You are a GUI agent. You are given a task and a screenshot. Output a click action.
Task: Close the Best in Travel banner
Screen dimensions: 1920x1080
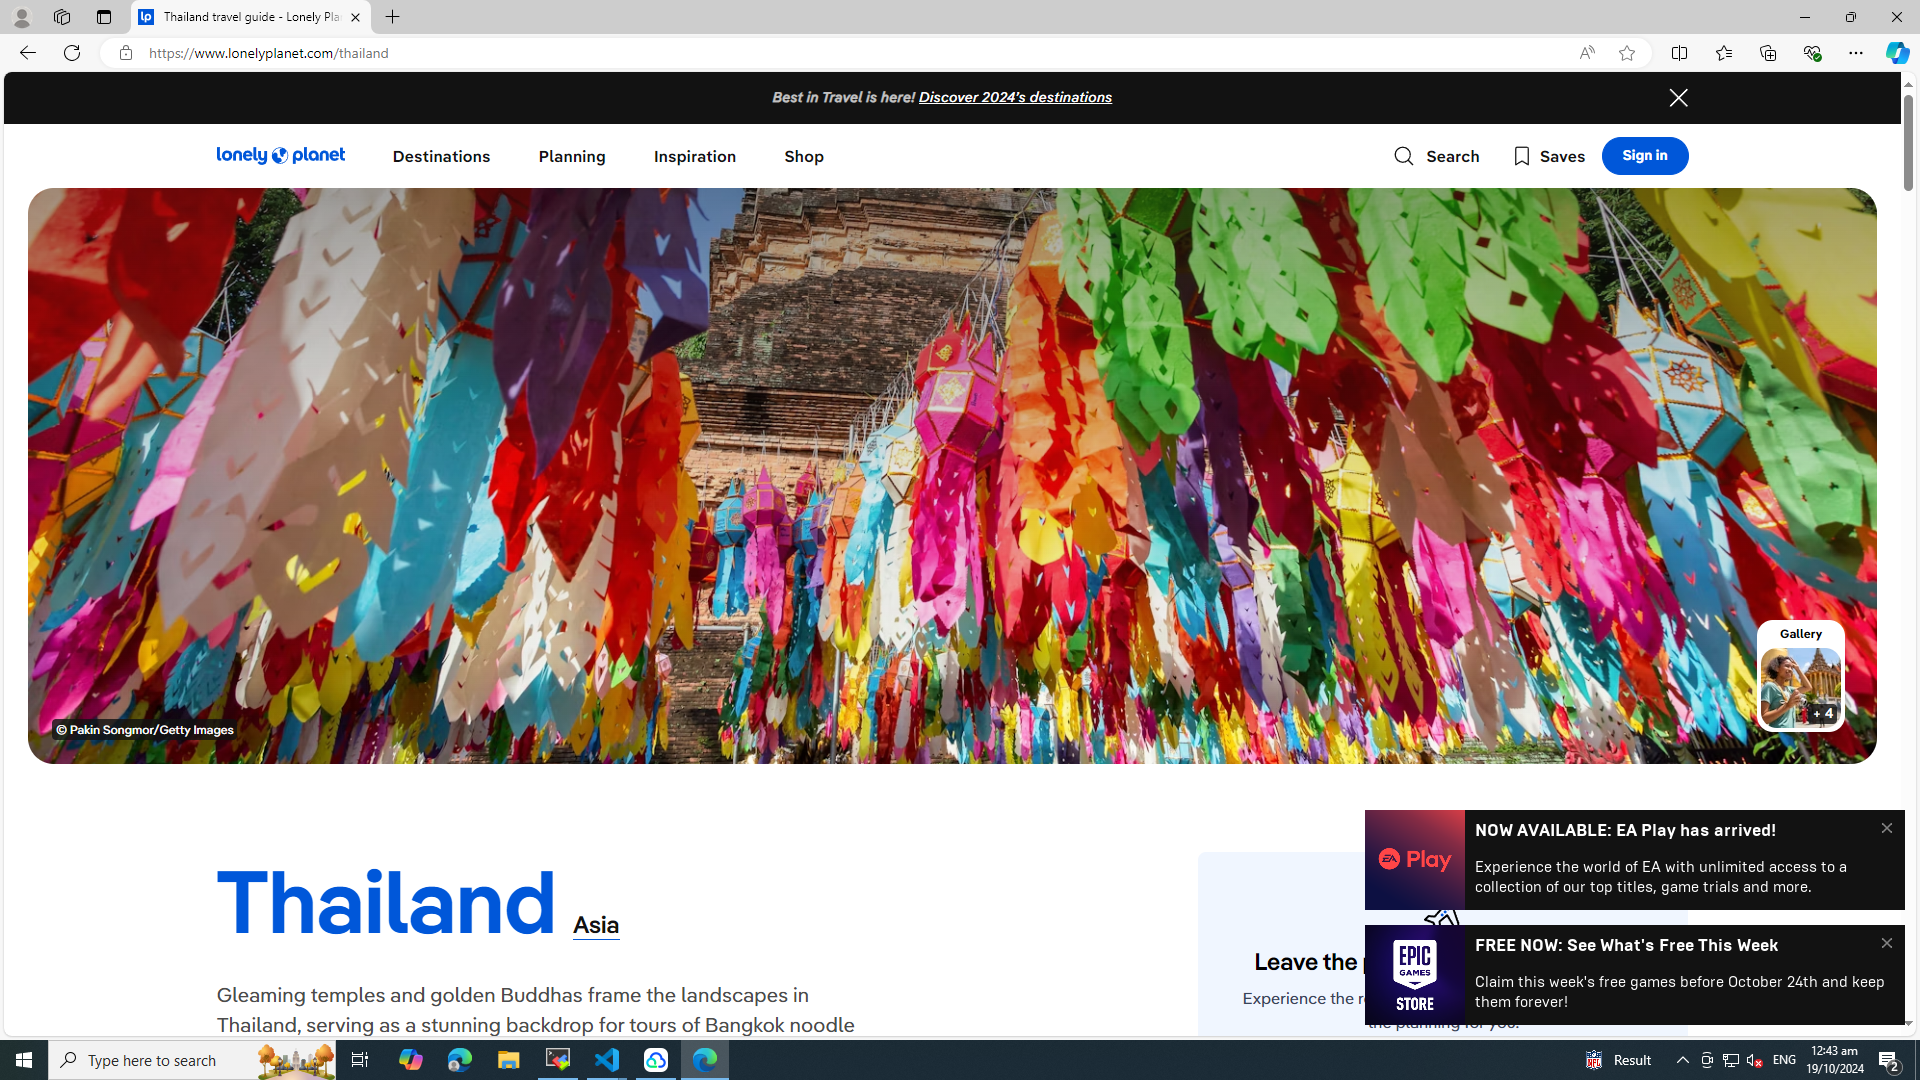pos(1678,98)
